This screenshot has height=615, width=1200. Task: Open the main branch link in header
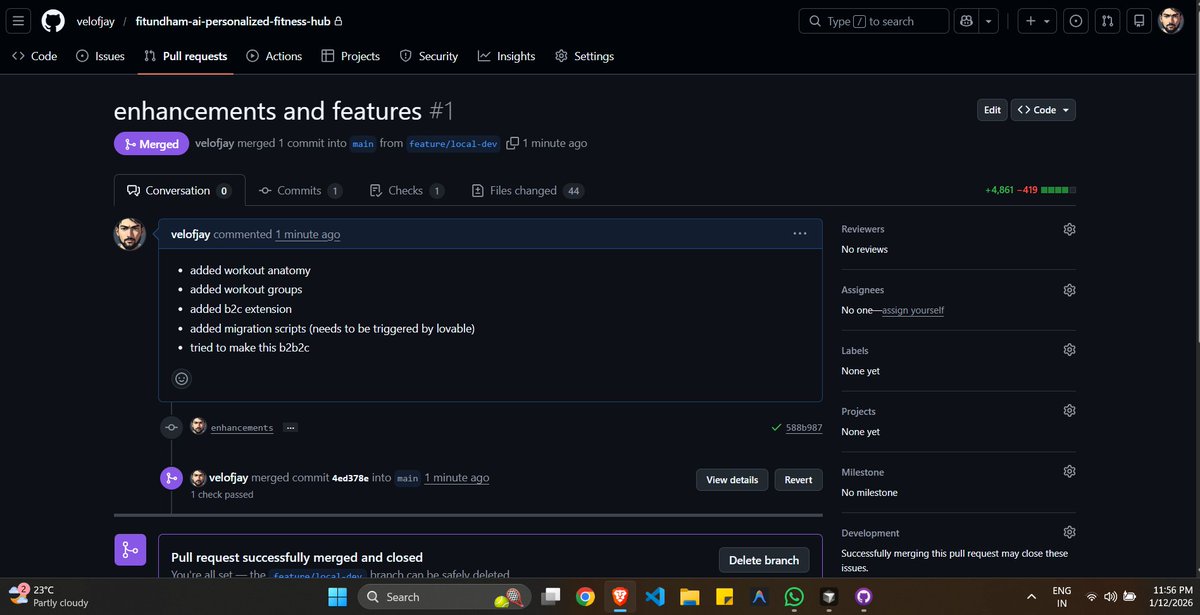click(363, 144)
